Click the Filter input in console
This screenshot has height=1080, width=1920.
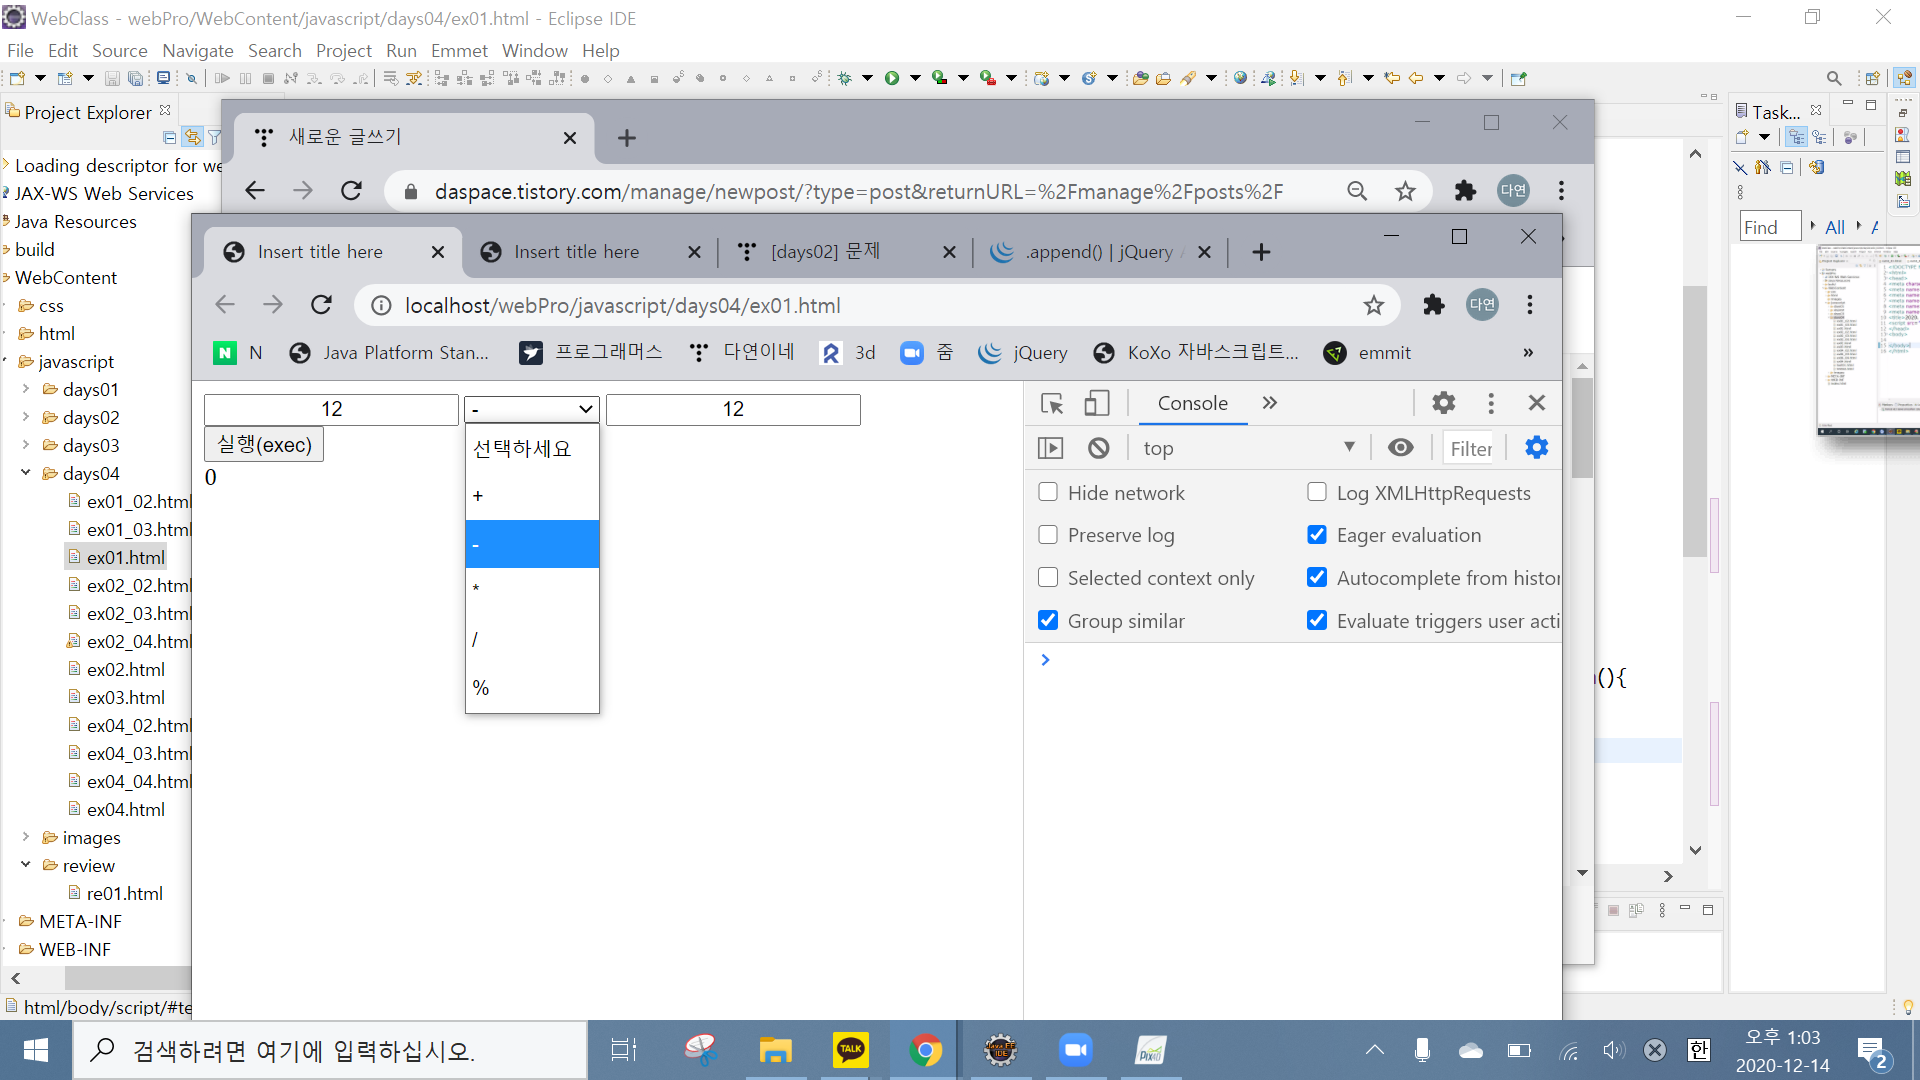1471,449
